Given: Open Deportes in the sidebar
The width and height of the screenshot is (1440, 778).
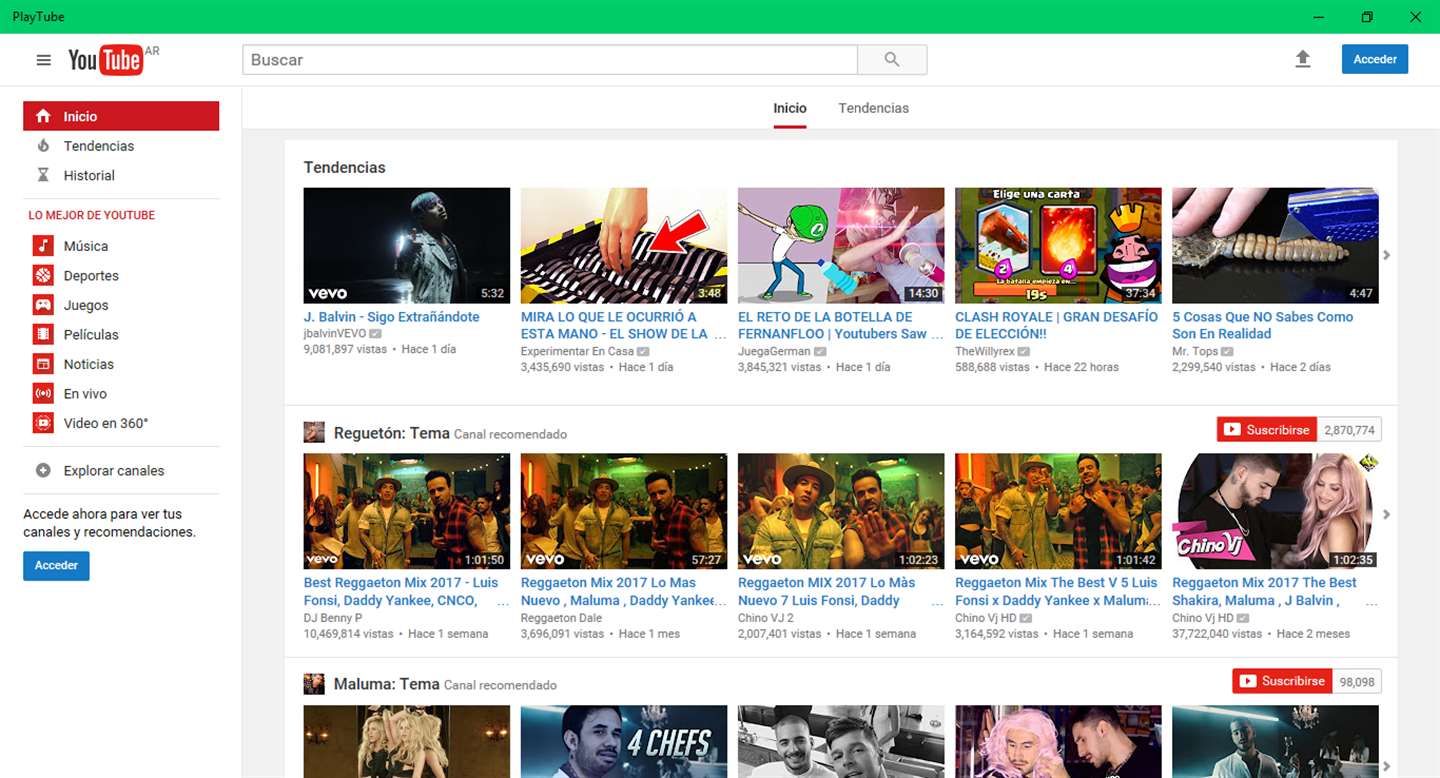Looking at the screenshot, I should 91,275.
